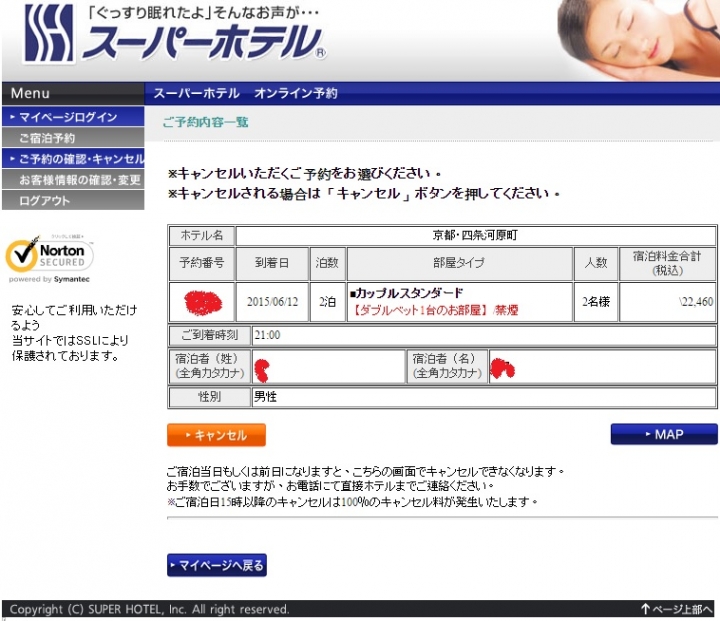Image resolution: width=720 pixels, height=621 pixels.
Task: Click room type カップルスタンダード
Action: [406, 293]
